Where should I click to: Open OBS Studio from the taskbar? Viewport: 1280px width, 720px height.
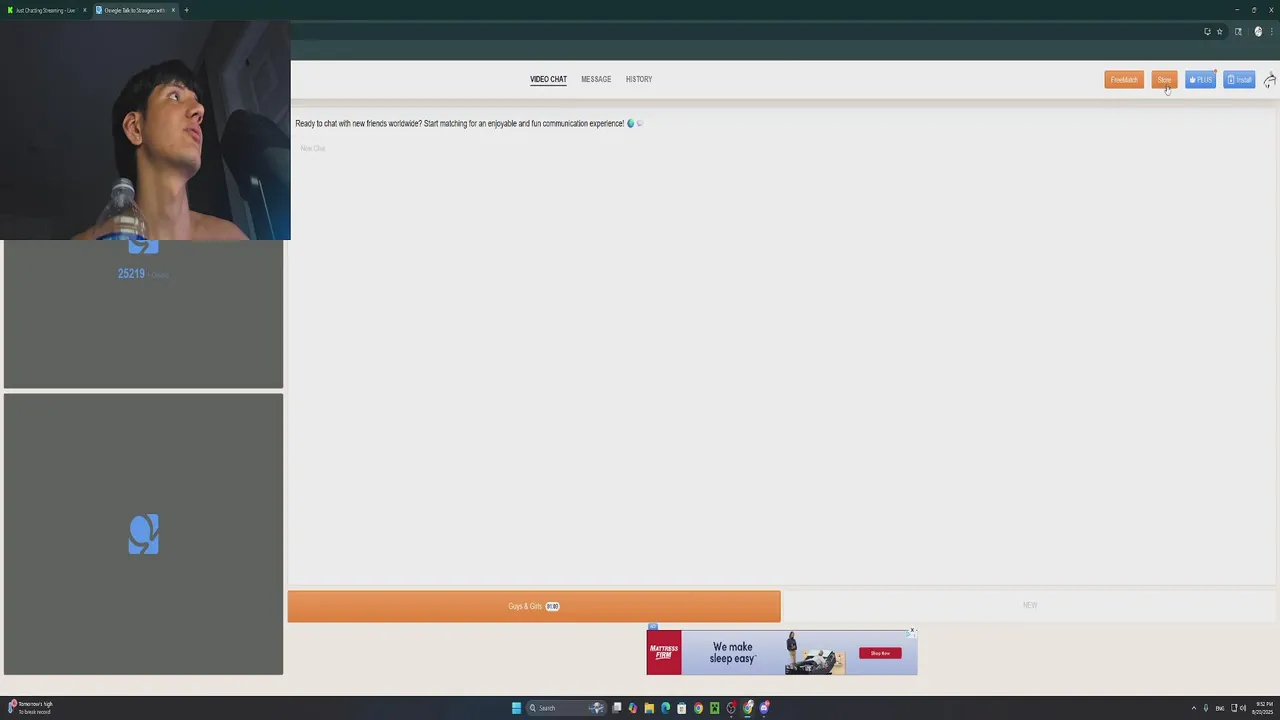pyautogui.click(x=731, y=708)
